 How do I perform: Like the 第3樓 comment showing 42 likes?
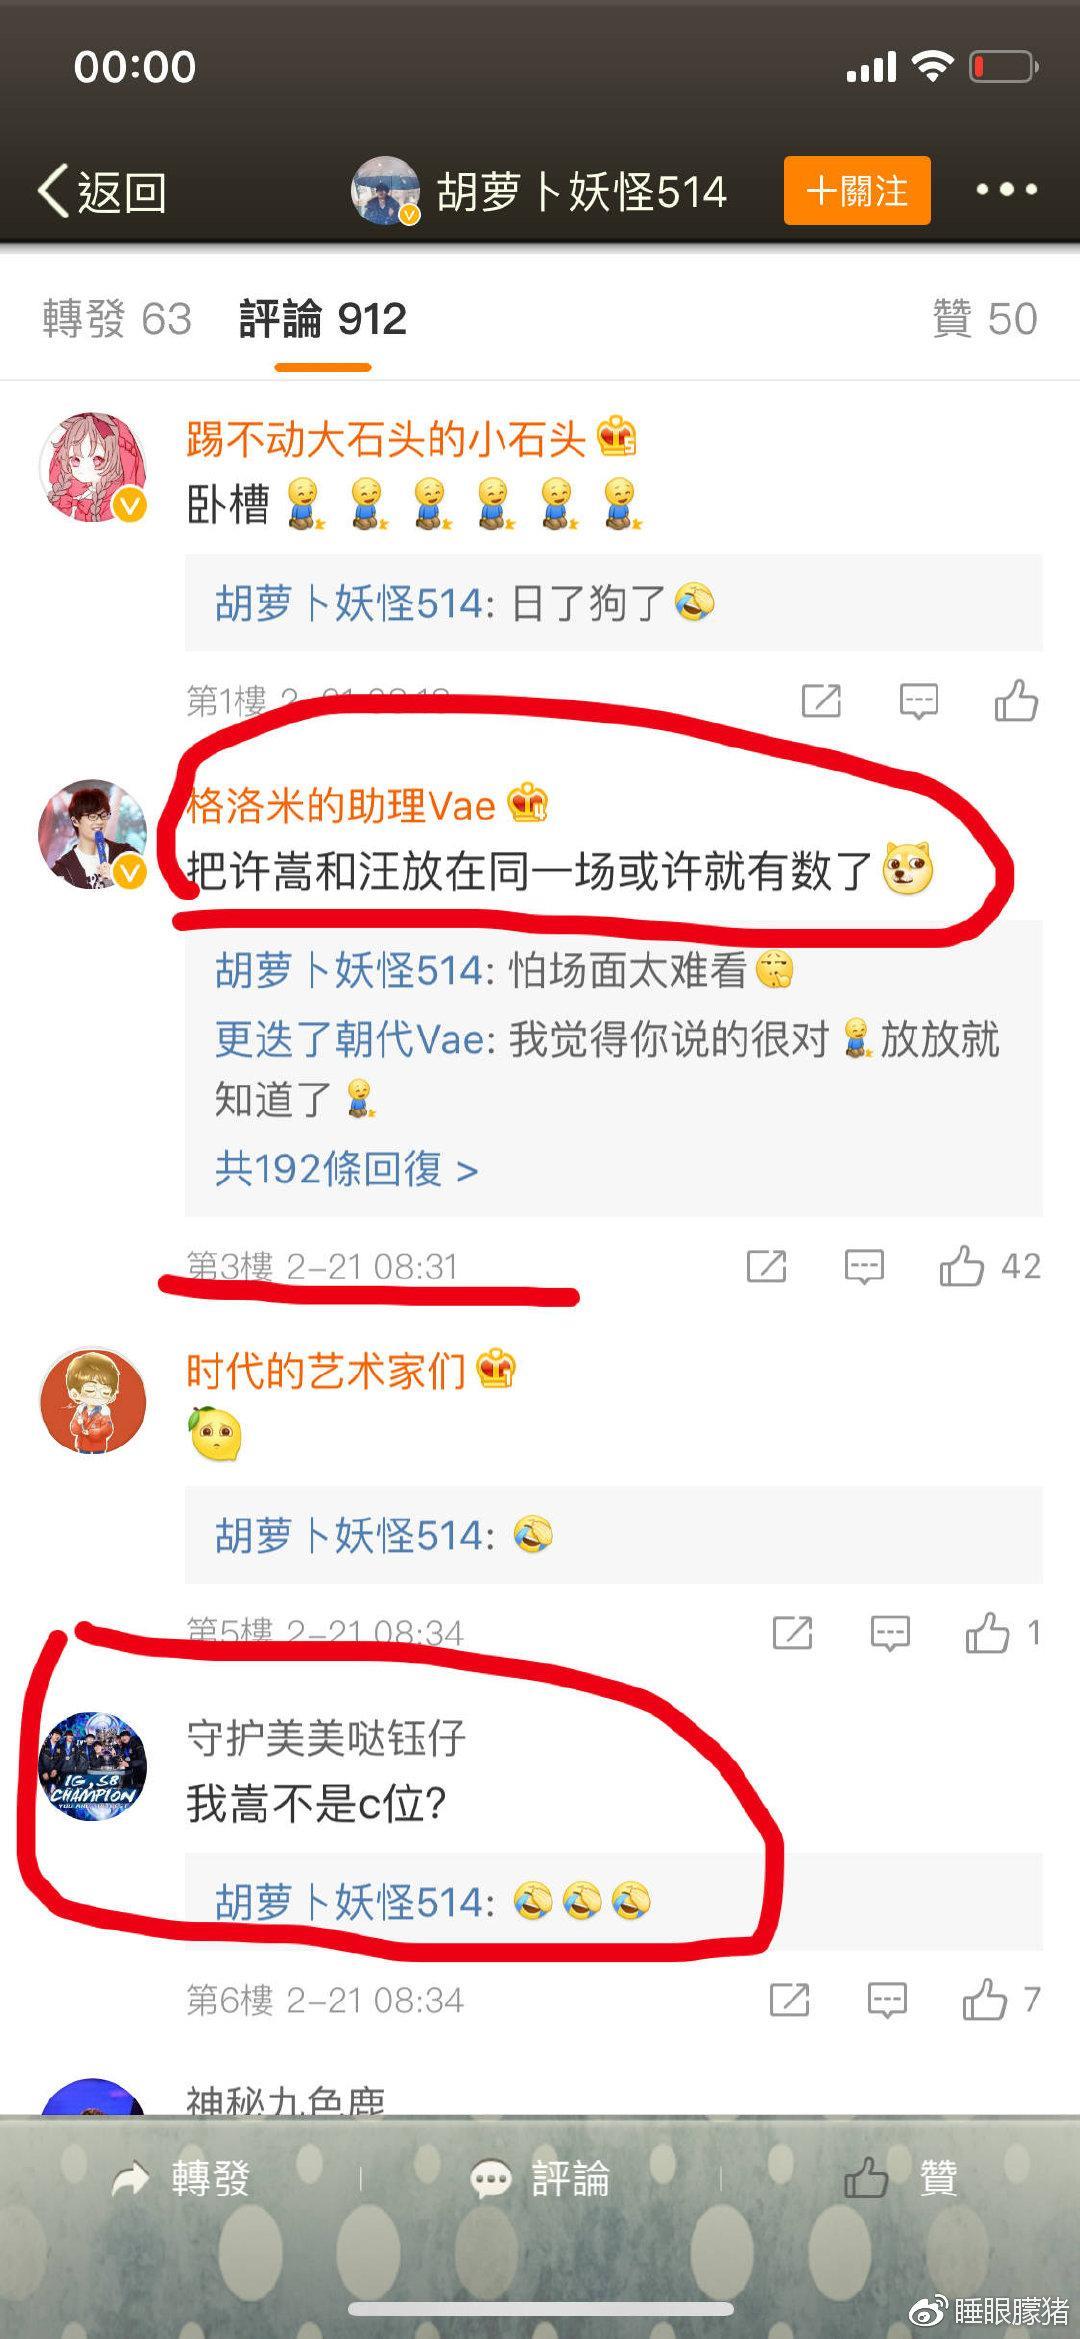tap(990, 1266)
